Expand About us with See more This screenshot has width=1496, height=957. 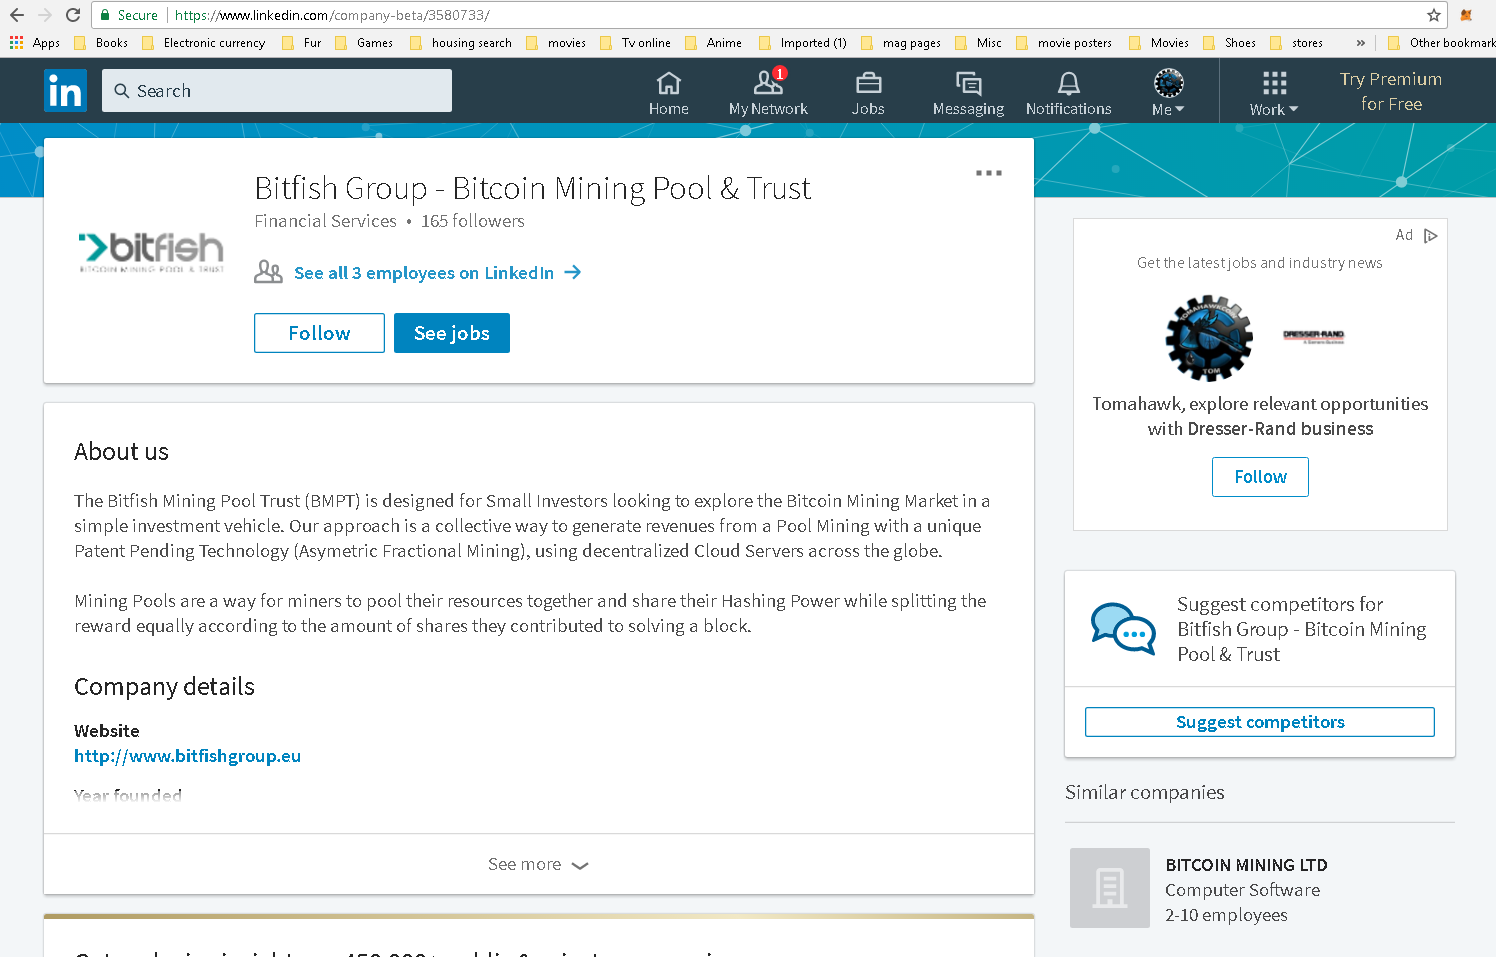point(538,864)
